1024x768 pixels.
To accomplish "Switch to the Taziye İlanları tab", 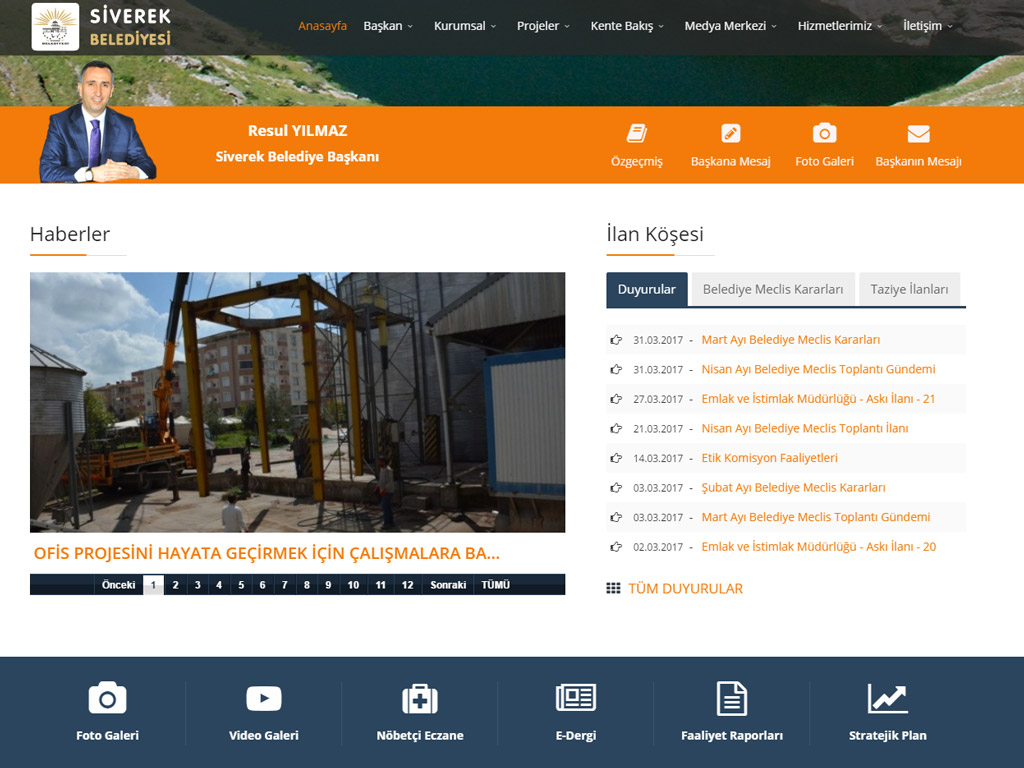I will point(908,290).
